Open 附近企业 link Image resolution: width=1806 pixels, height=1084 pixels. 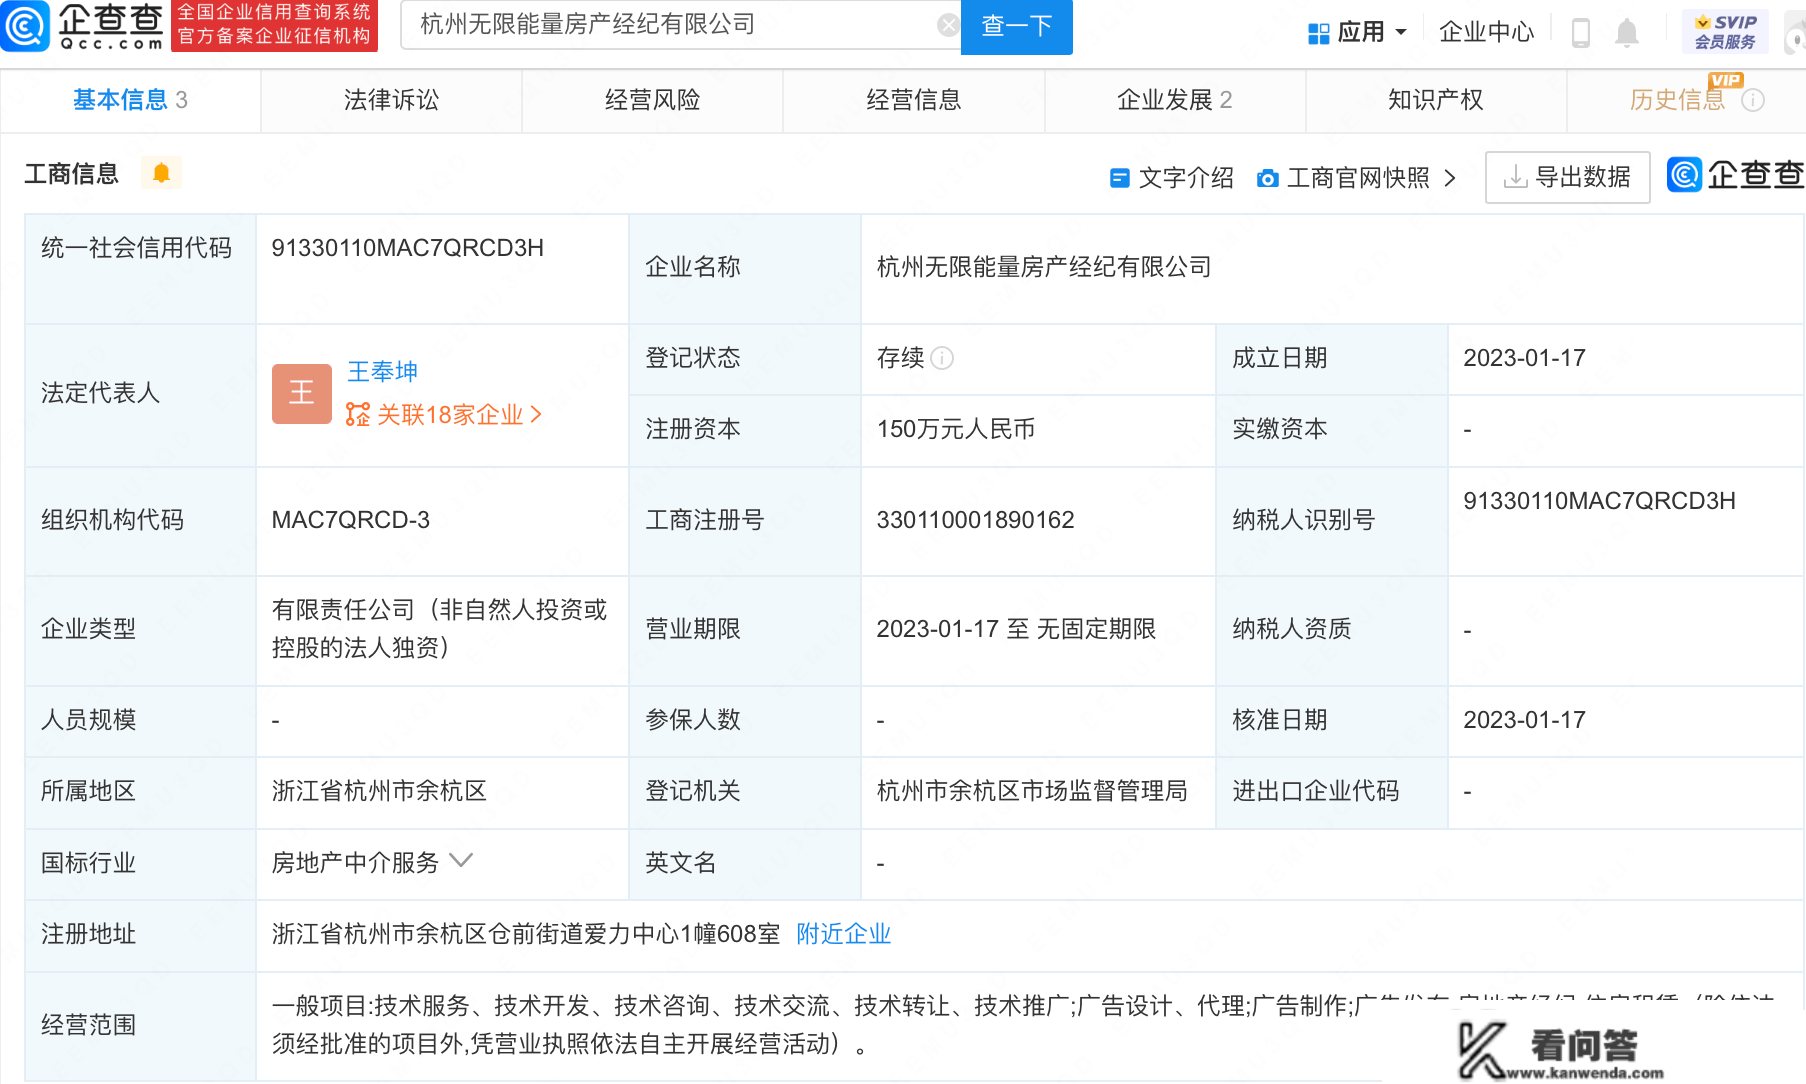pyautogui.click(x=843, y=934)
